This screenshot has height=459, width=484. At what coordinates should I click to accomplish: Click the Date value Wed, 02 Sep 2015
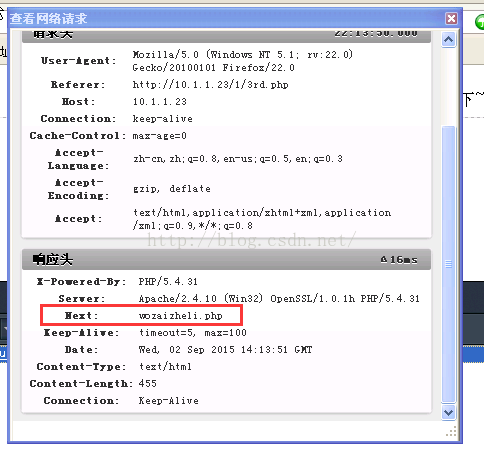(x=225, y=350)
